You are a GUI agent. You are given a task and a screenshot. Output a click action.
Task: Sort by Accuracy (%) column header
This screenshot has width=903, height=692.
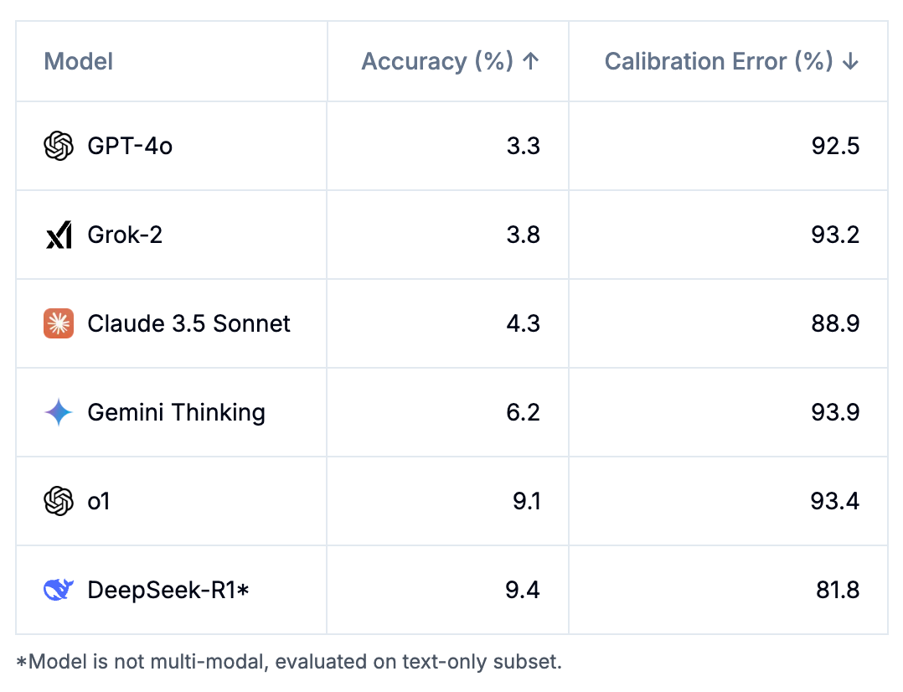click(x=450, y=61)
